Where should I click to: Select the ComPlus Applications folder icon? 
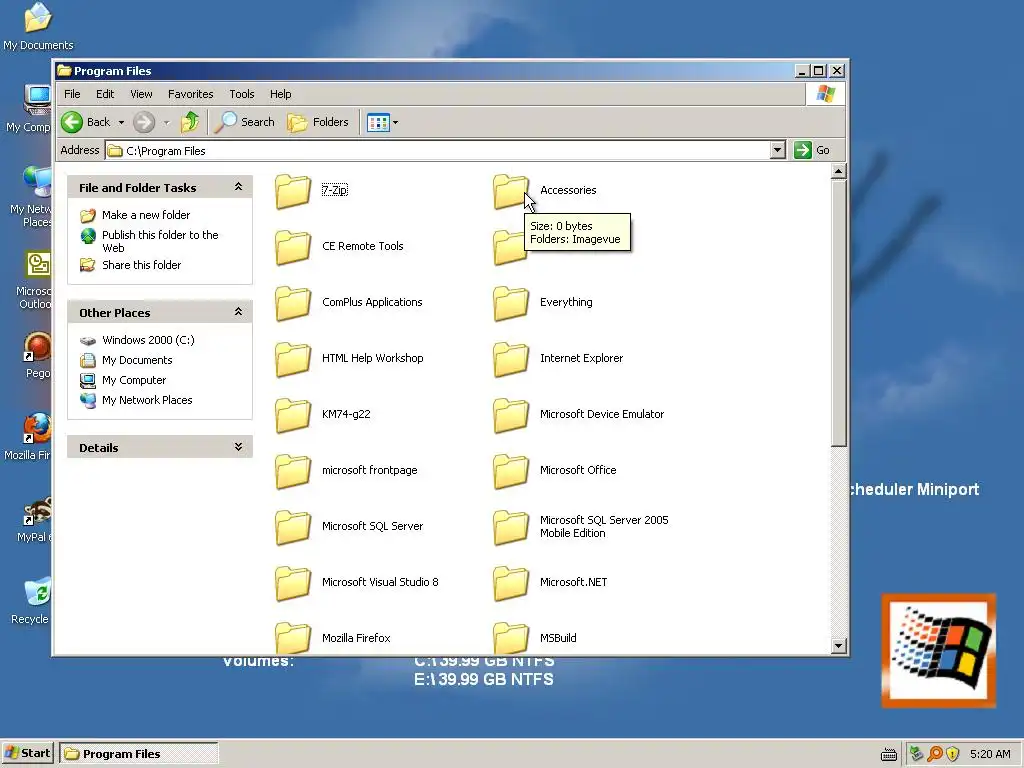click(293, 303)
